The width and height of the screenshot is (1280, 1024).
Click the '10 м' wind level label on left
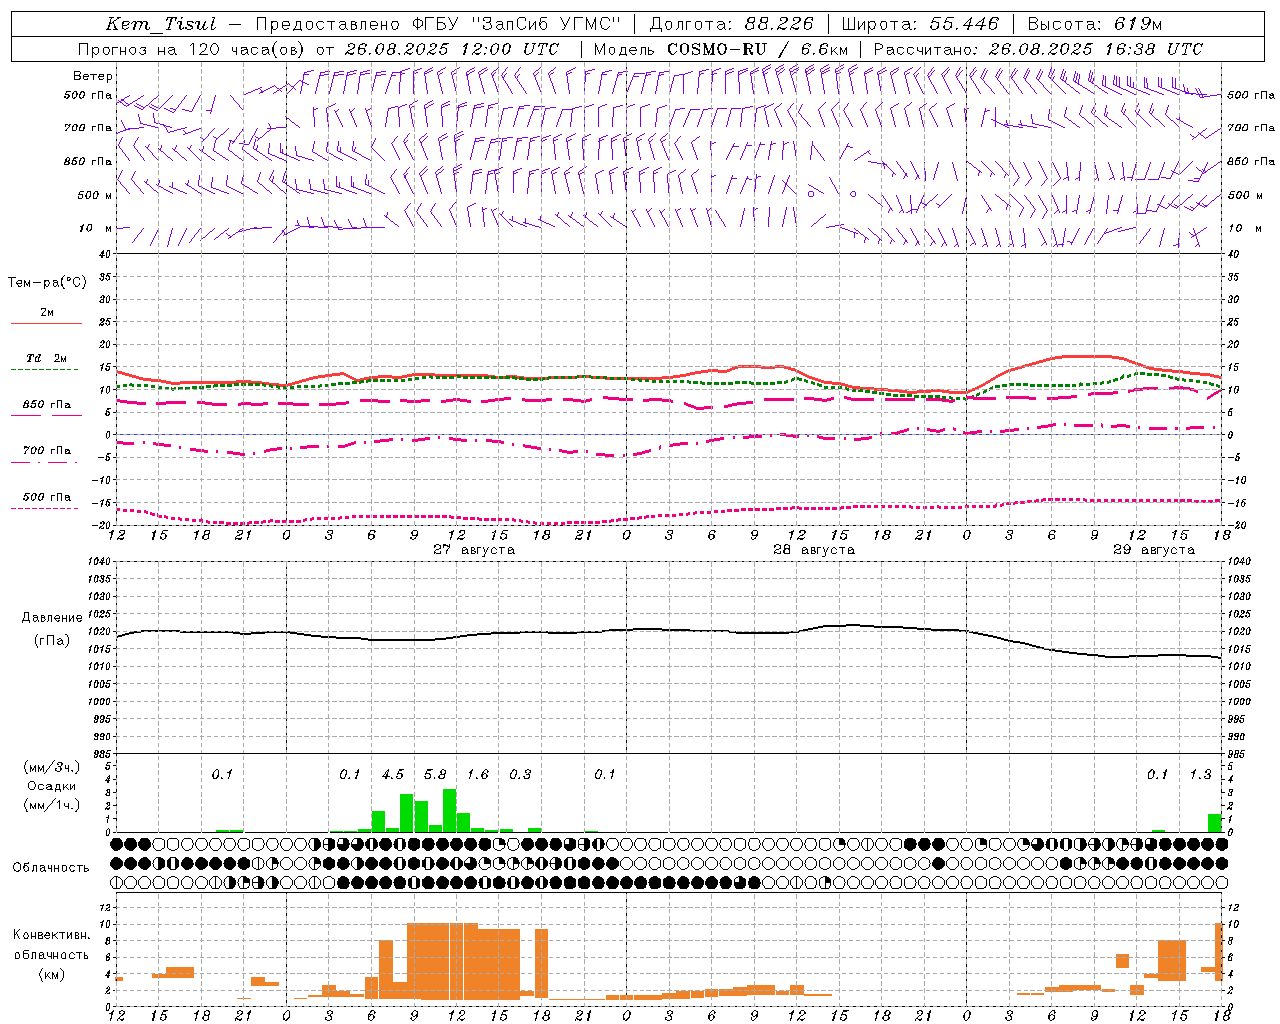pyautogui.click(x=95, y=228)
